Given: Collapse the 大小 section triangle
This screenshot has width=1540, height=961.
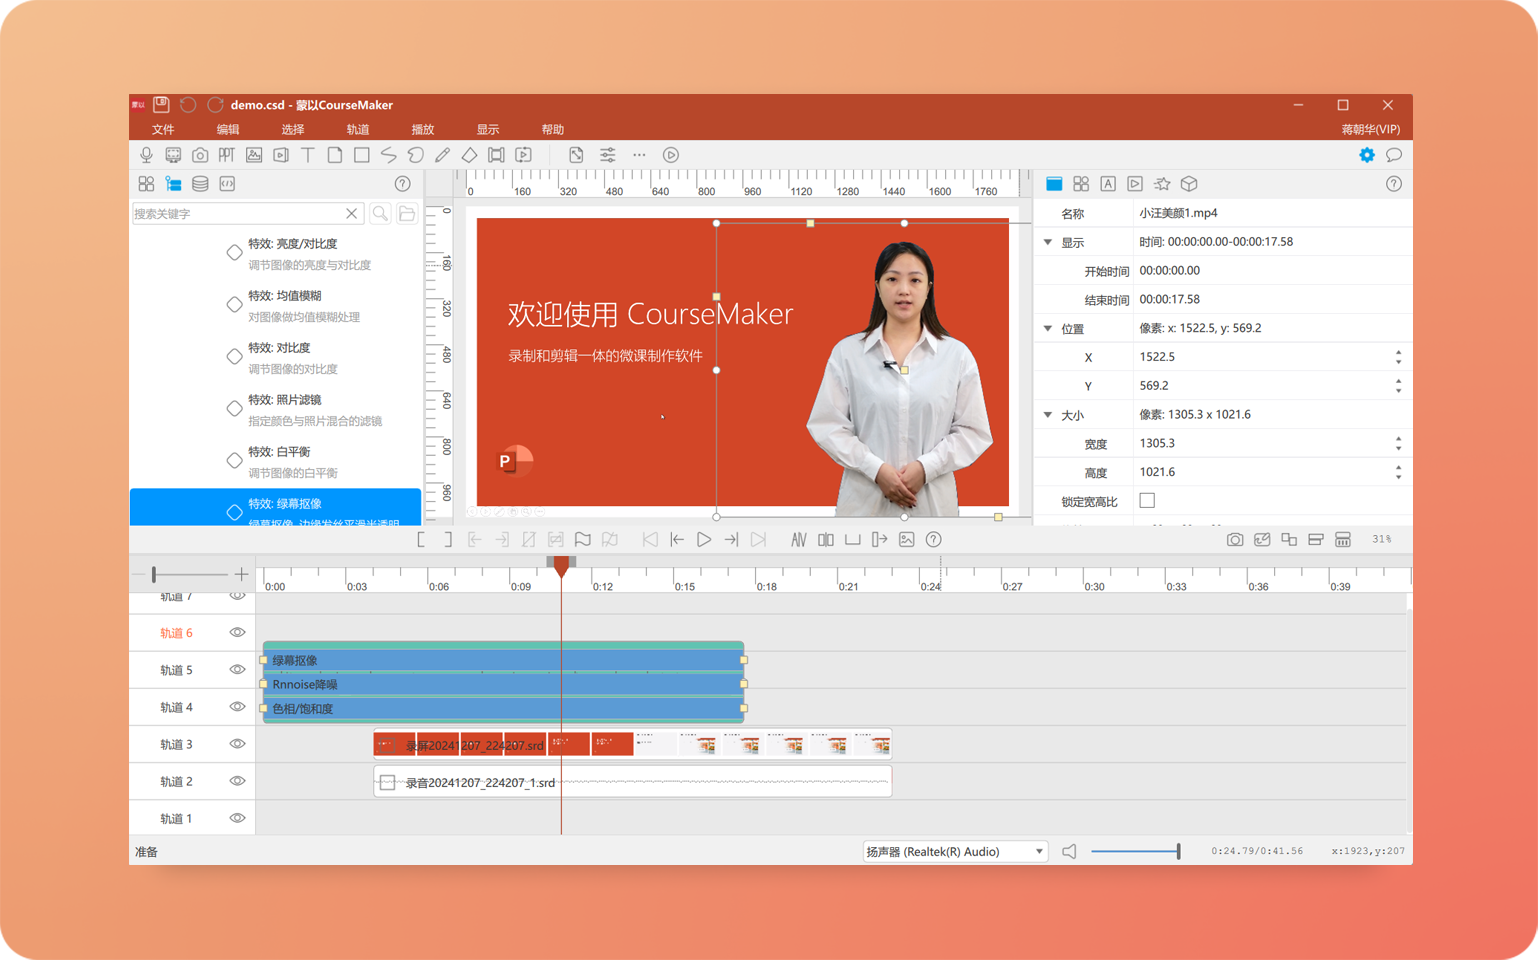Looking at the screenshot, I should [x=1048, y=415].
